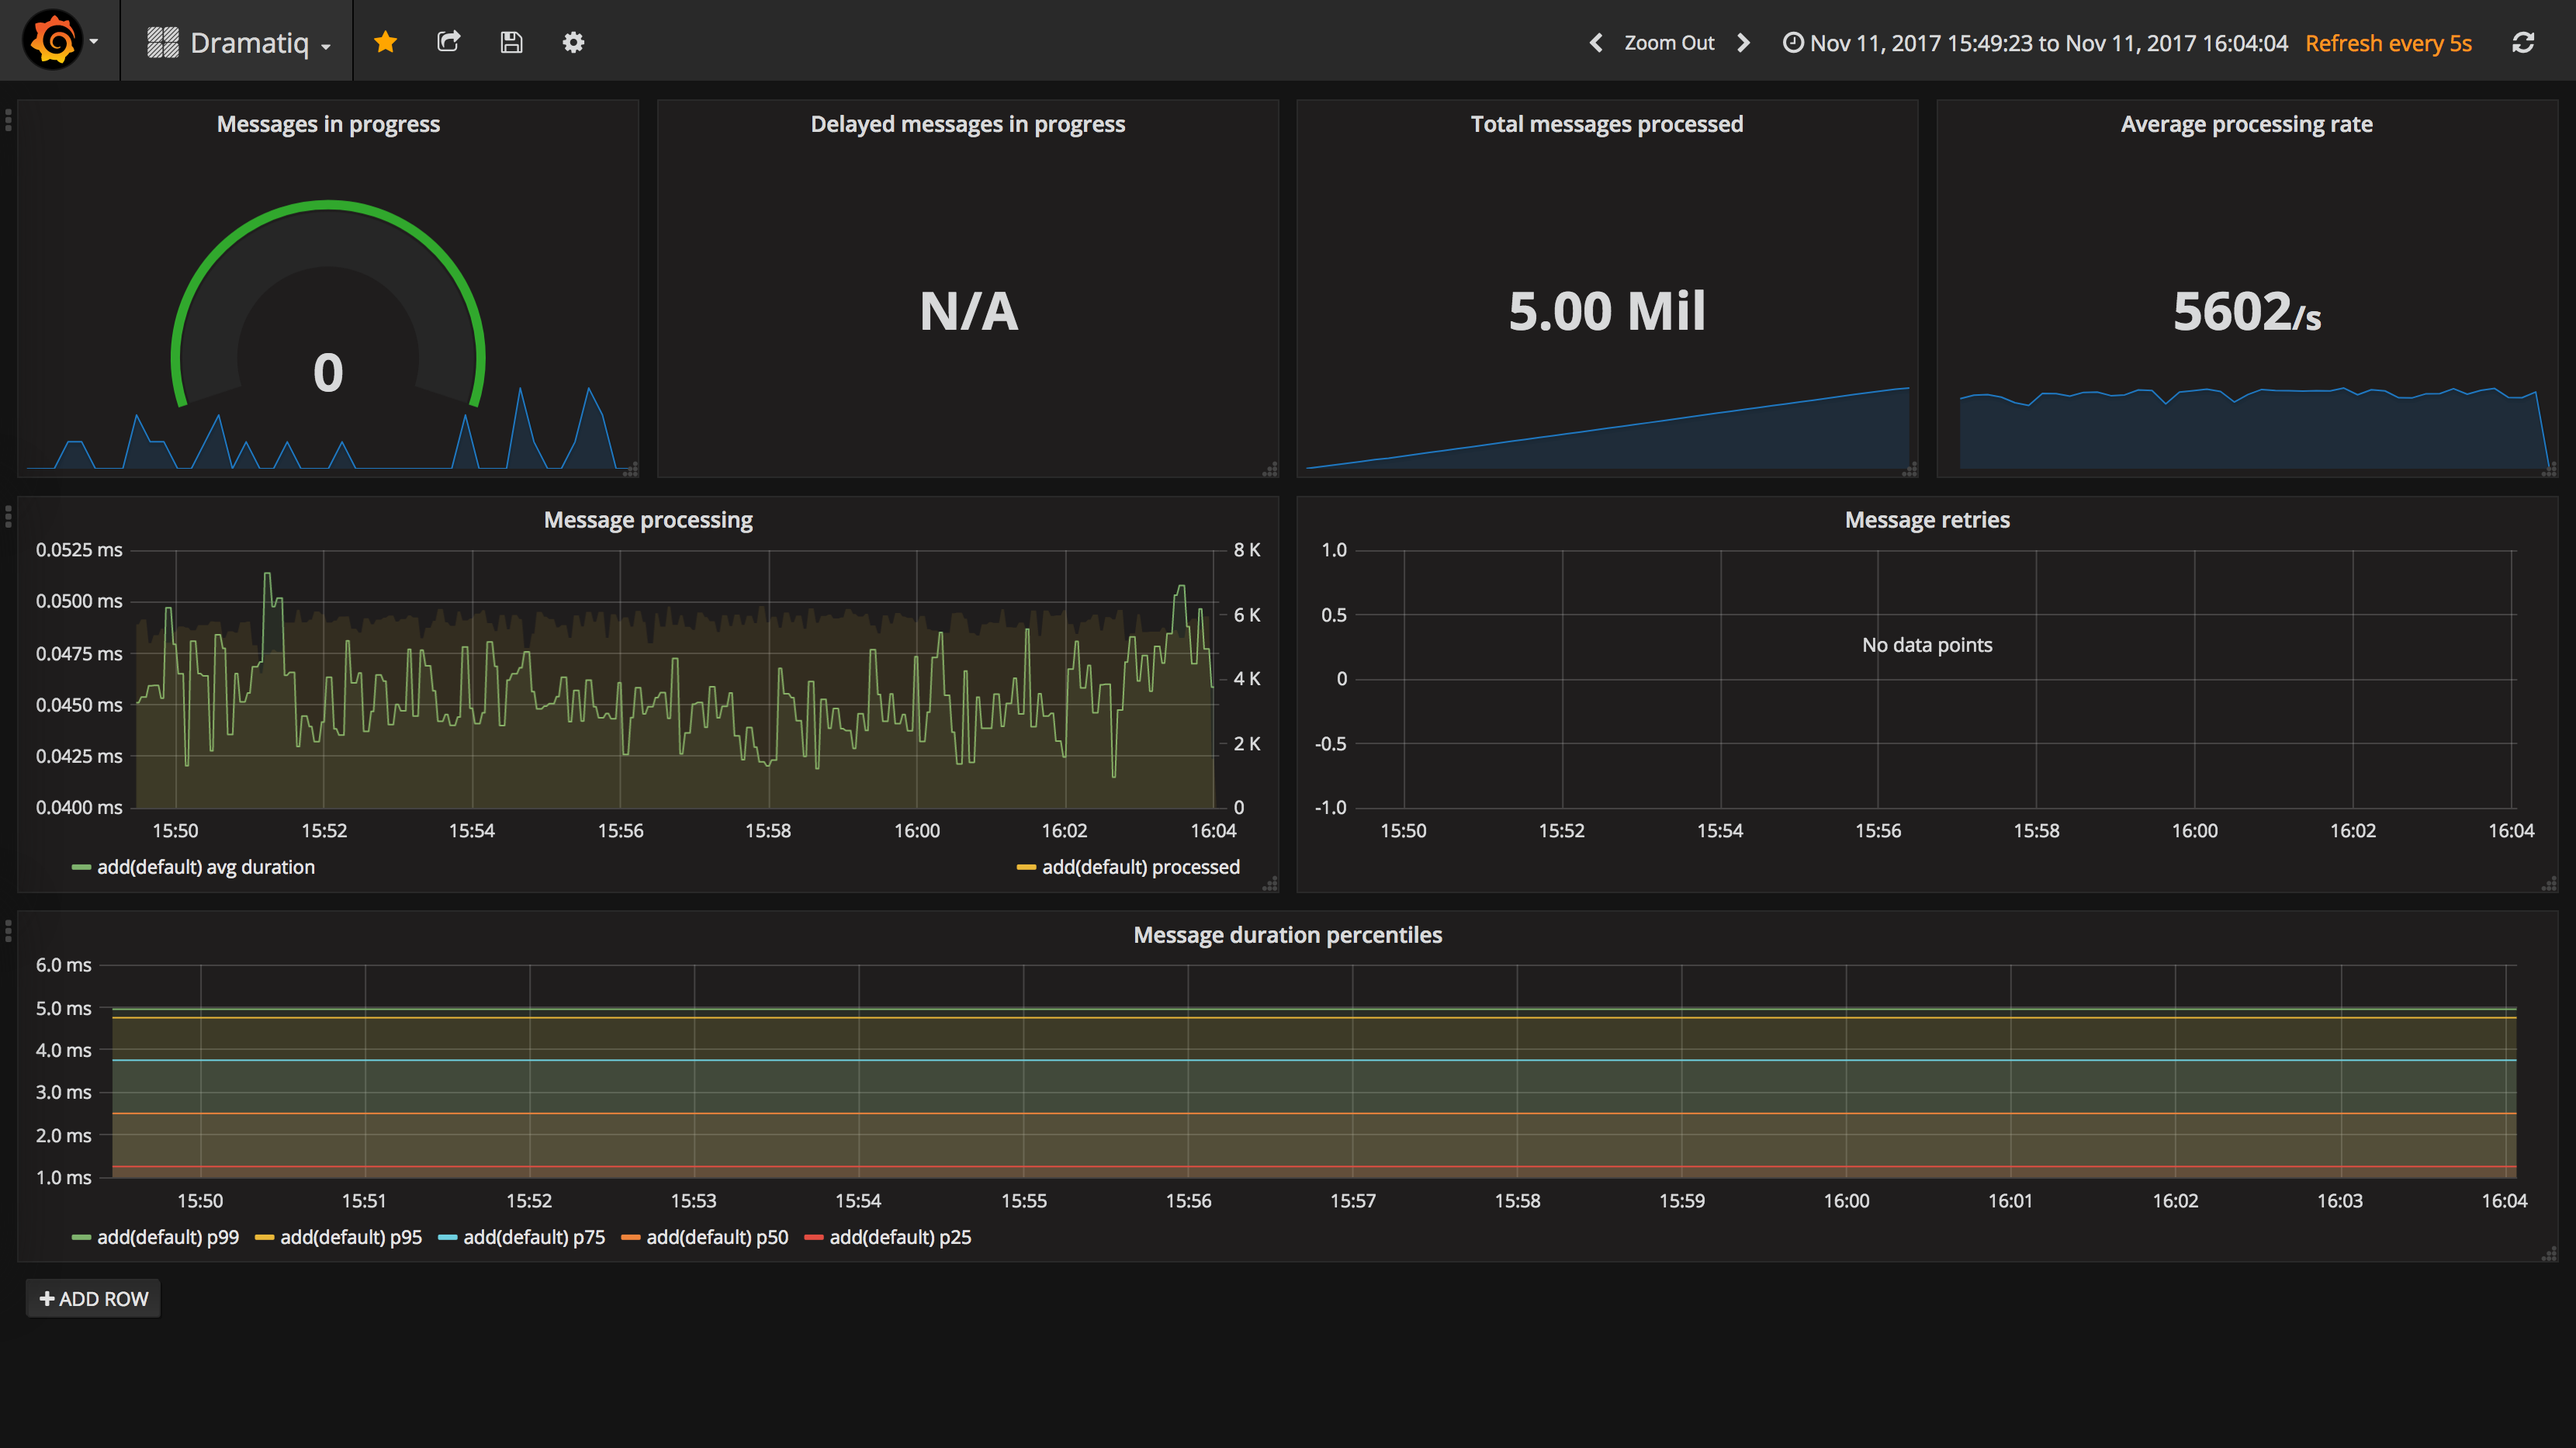Shift time range forward with right chevron
Image resolution: width=2576 pixels, height=1448 pixels.
(1744, 43)
